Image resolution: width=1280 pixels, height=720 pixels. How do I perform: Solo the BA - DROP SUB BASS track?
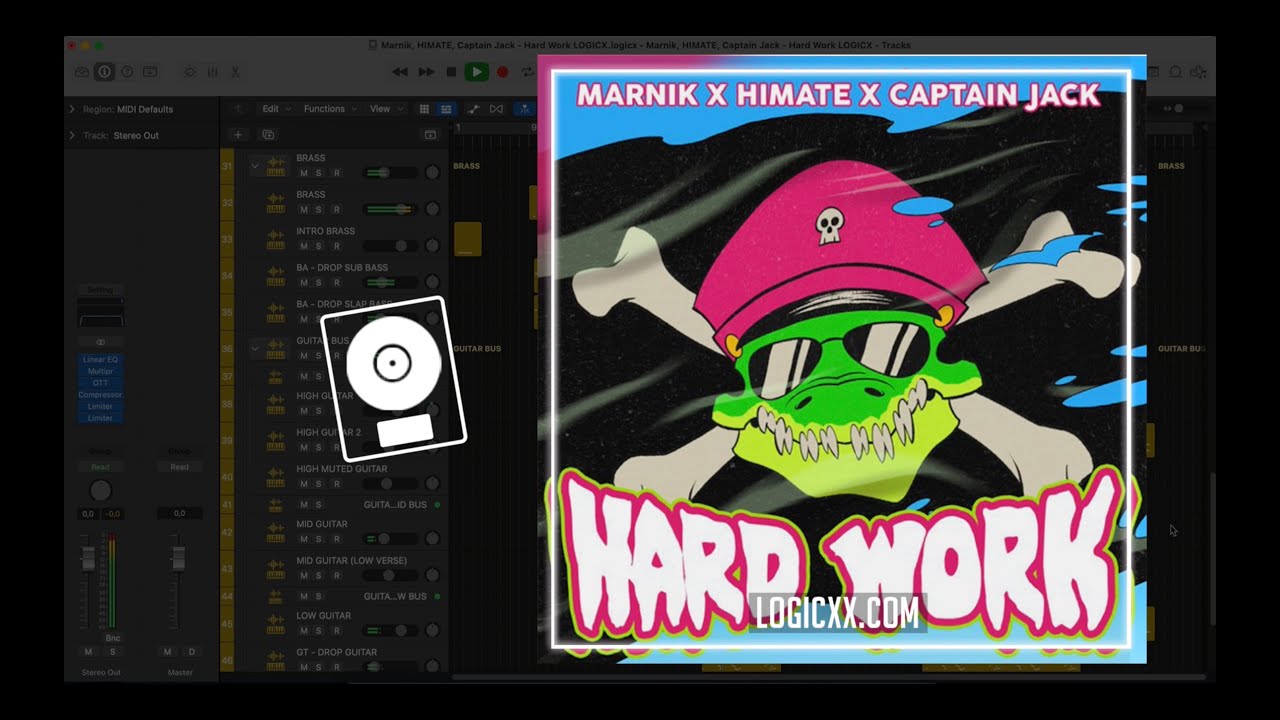(319, 283)
